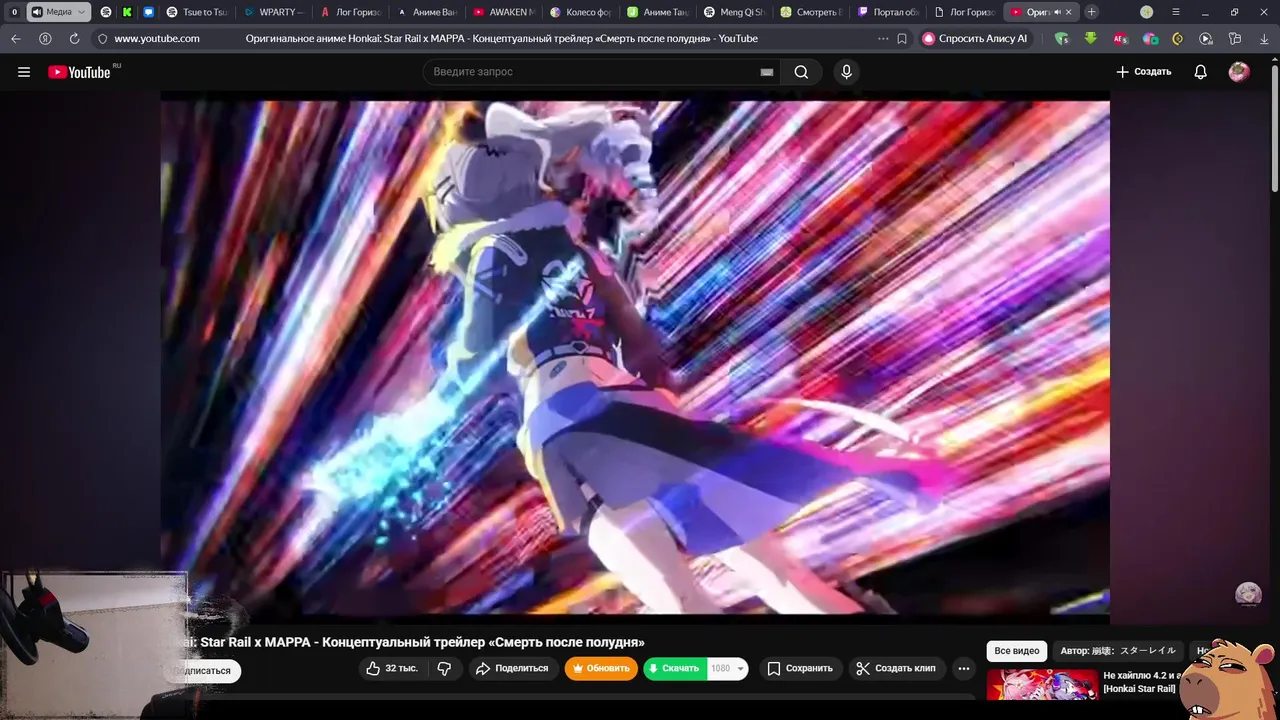Image resolution: width=1280 pixels, height=720 pixels.
Task: Open the Не хайплю 4.2 recommended video thumbnail
Action: [x=1041, y=684]
